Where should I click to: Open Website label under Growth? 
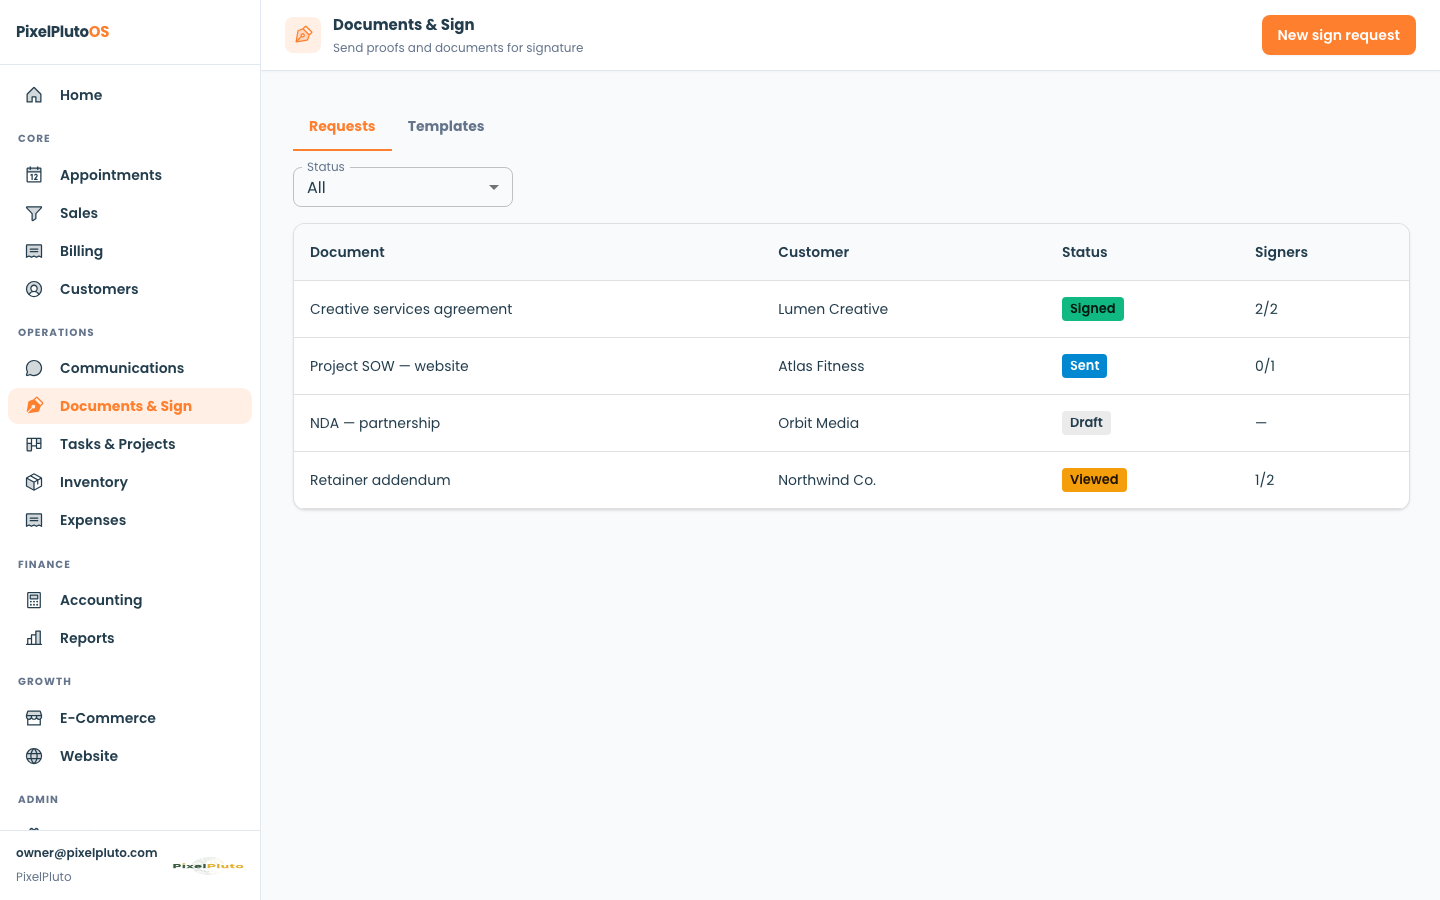(x=89, y=756)
